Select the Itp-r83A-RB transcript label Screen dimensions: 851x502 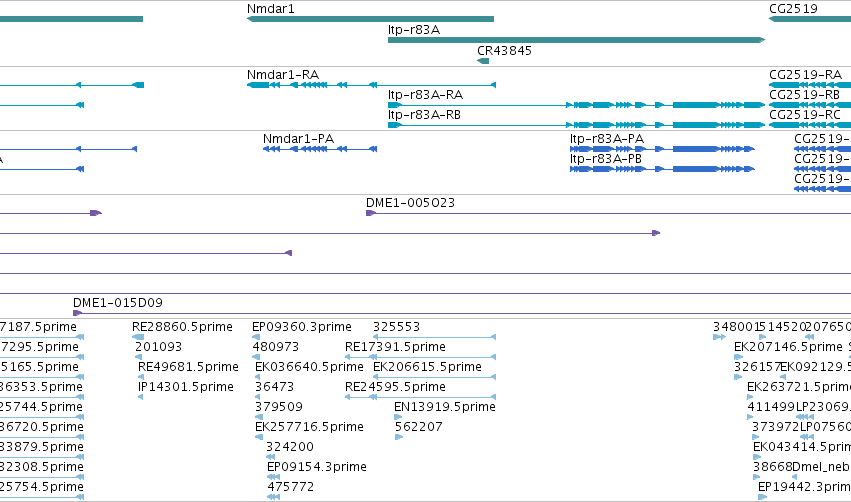coord(424,115)
